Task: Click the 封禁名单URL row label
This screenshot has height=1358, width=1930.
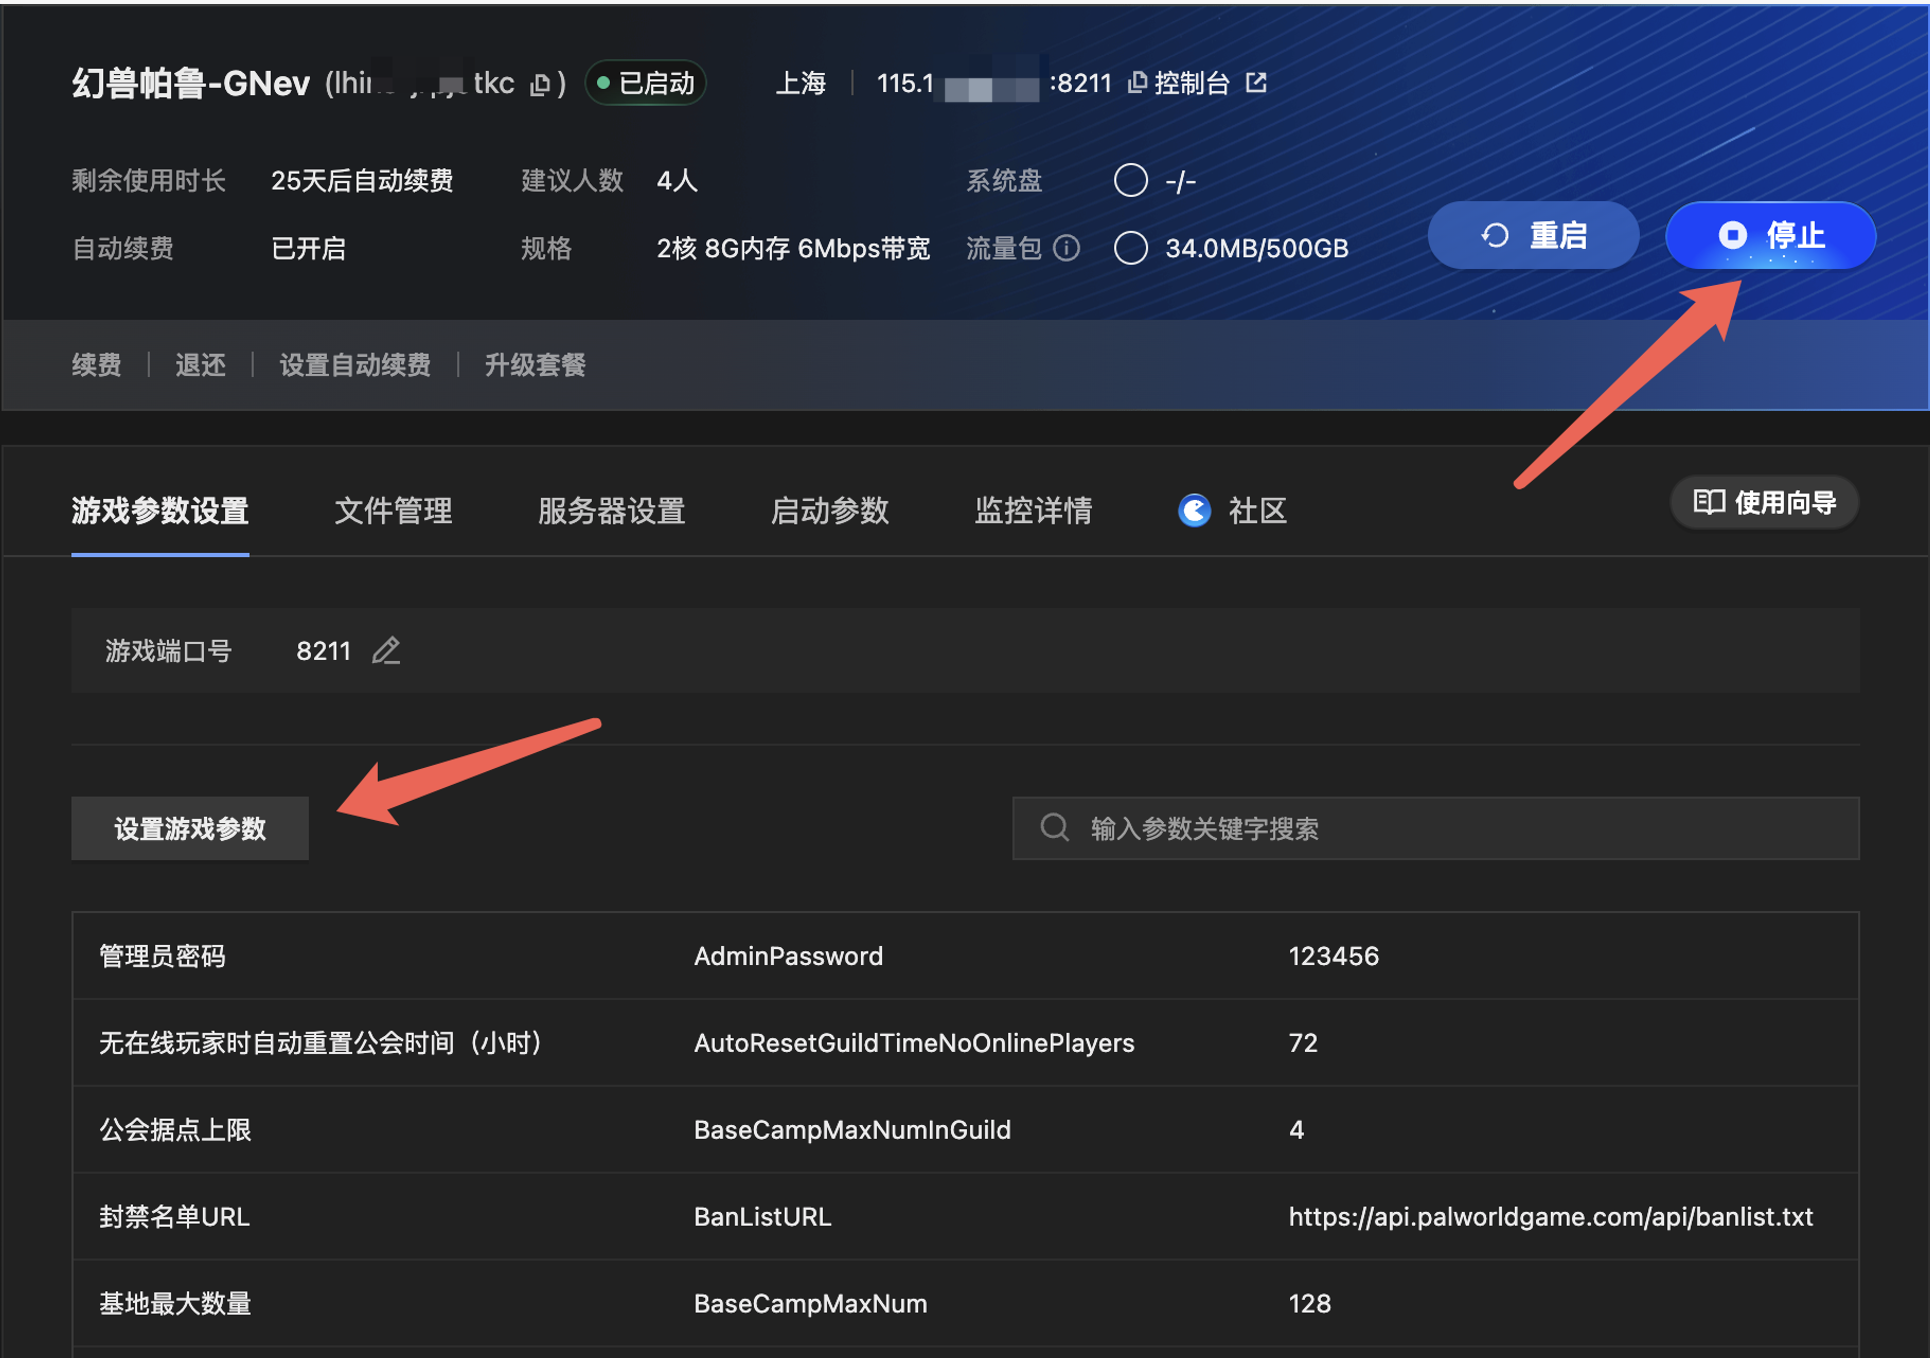Action: tap(174, 1217)
